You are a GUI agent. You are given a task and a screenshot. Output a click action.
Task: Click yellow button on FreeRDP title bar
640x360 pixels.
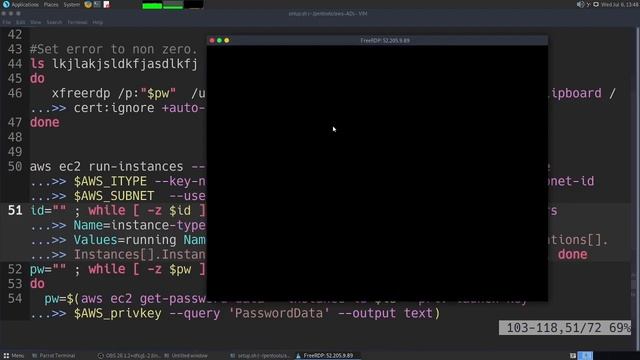click(x=227, y=40)
